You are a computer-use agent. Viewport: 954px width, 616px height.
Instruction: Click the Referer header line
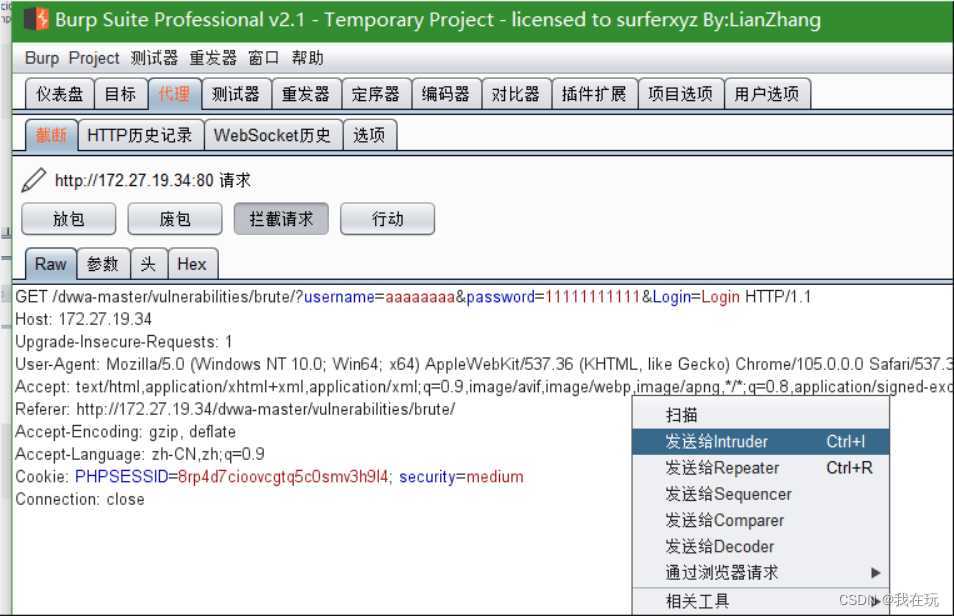click(x=235, y=409)
